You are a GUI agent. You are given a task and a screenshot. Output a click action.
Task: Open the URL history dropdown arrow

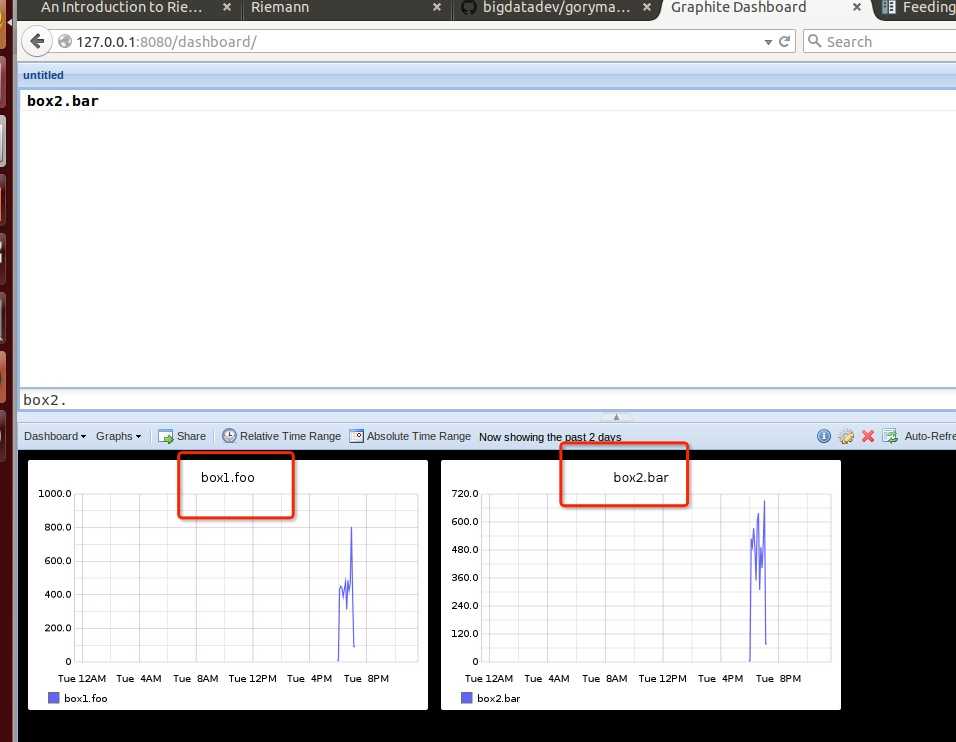[x=768, y=42]
